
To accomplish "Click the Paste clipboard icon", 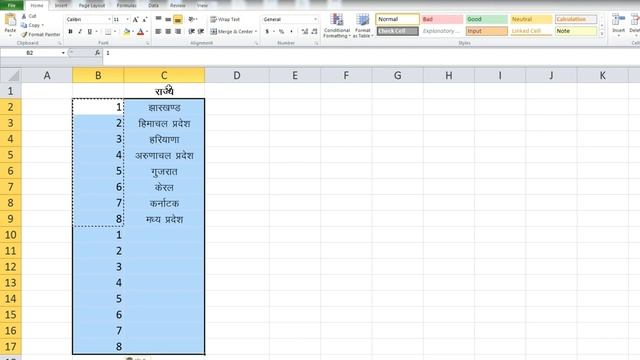I will [10, 20].
